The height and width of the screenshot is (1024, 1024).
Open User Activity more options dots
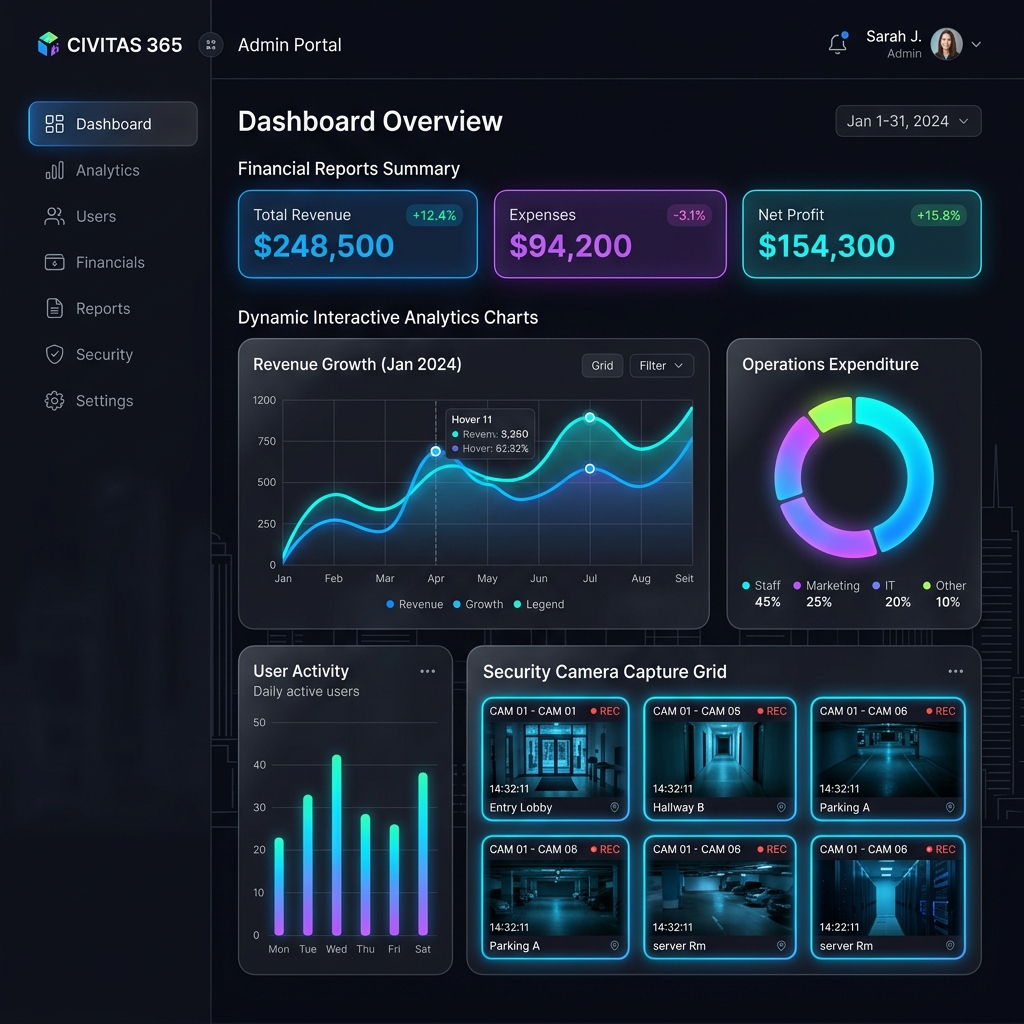pos(428,671)
